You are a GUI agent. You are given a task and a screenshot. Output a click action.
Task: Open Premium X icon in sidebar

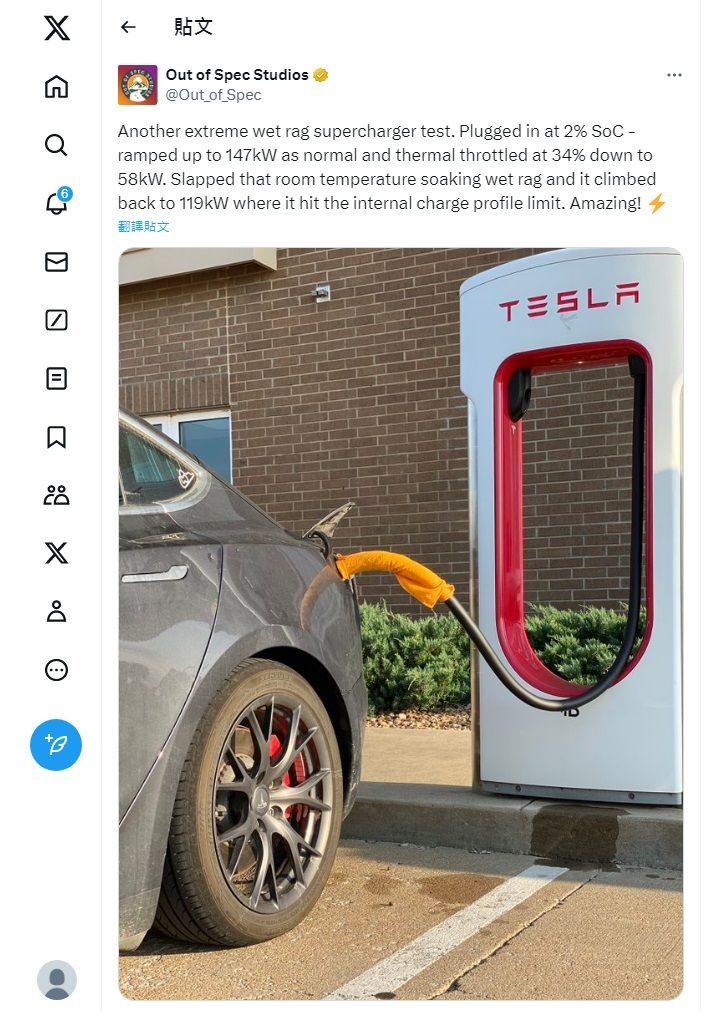tap(56, 553)
